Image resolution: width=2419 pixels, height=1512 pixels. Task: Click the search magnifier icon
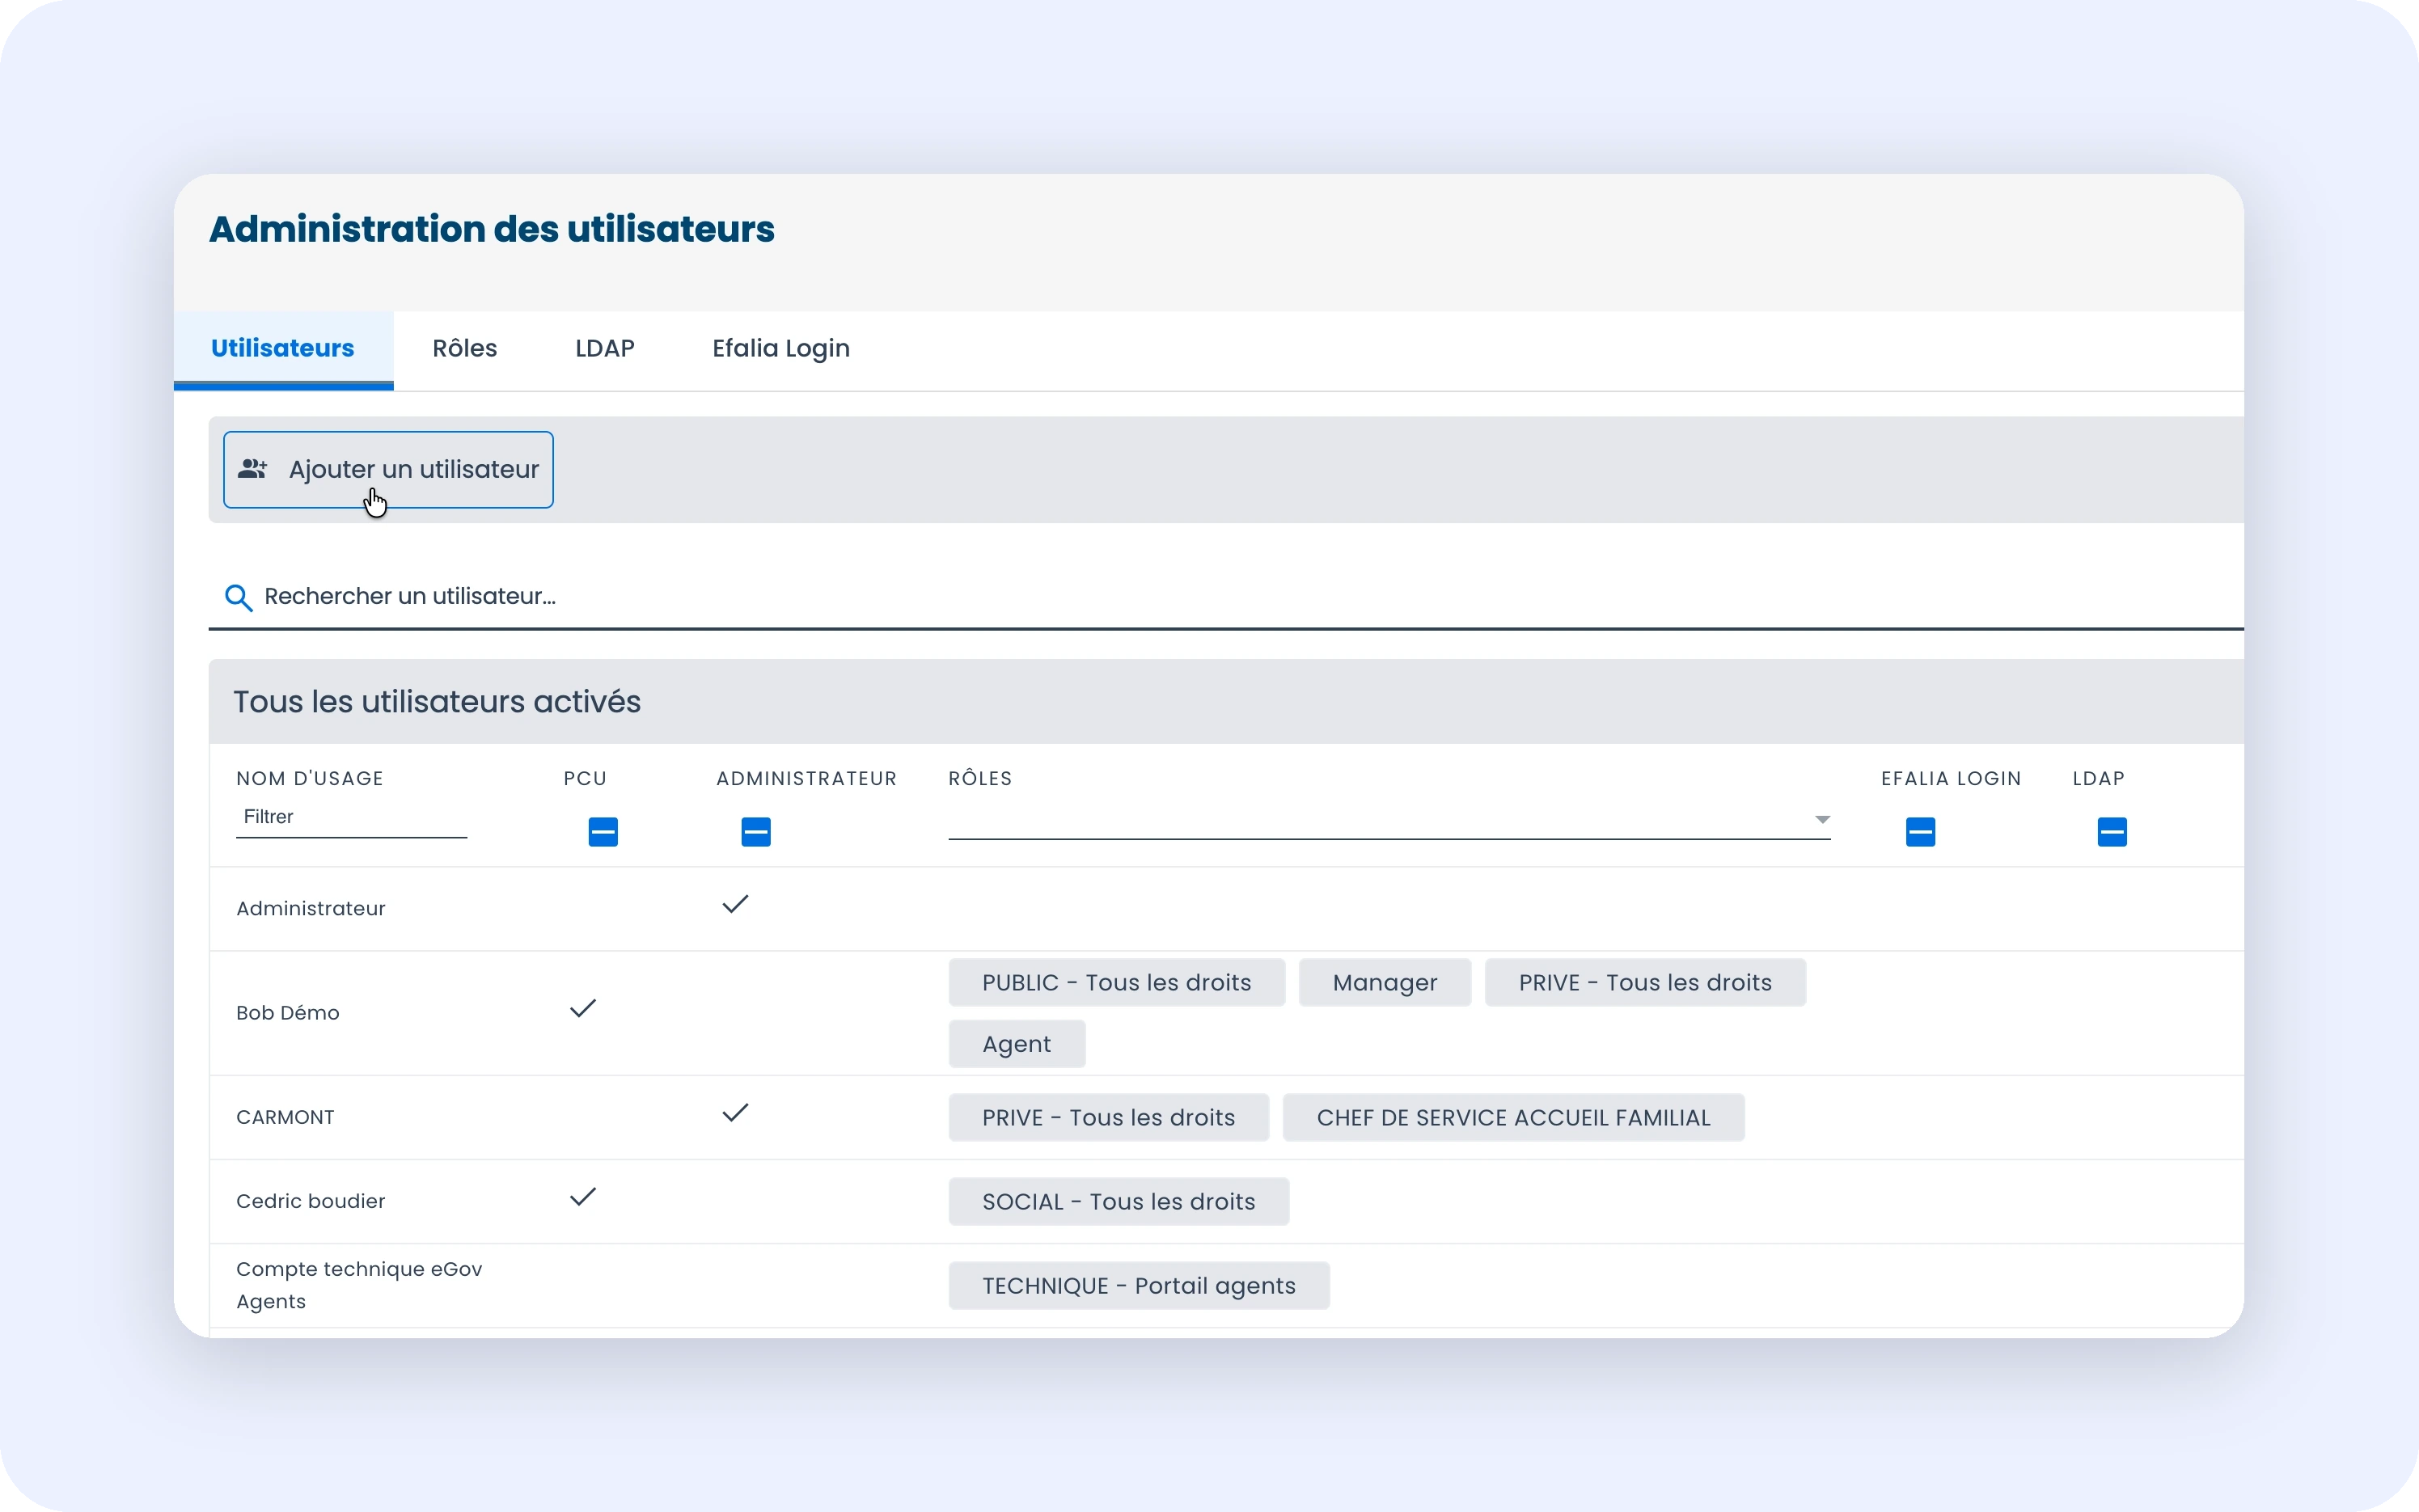(238, 597)
